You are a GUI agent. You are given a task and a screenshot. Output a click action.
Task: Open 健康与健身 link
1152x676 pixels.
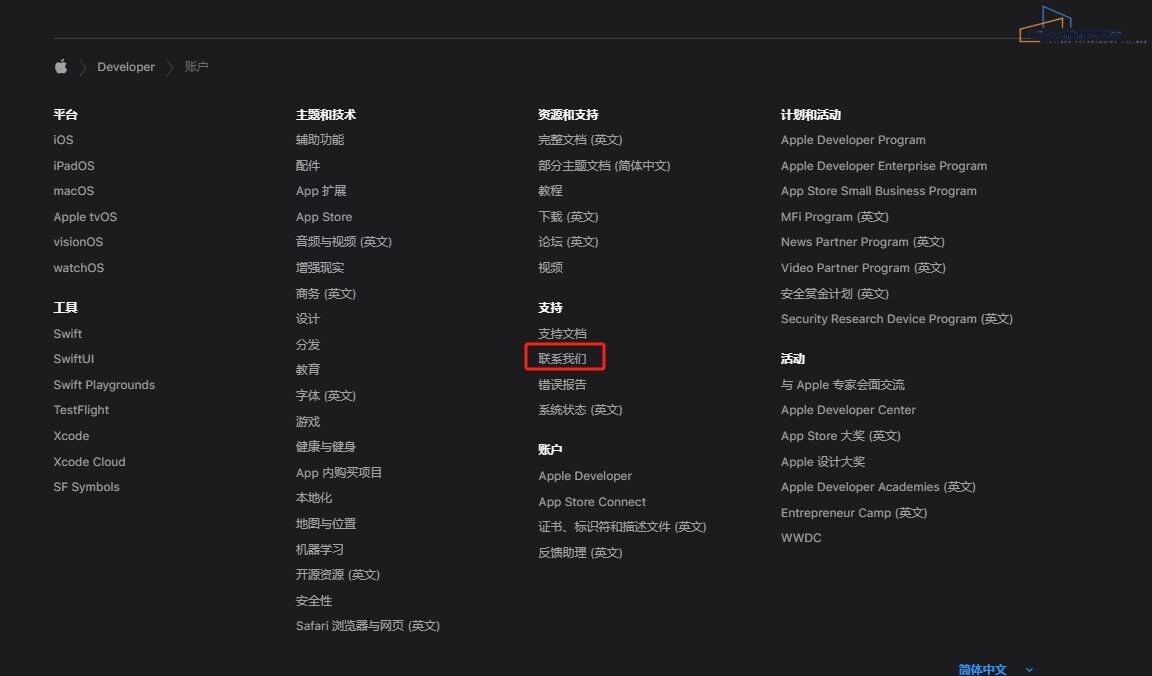click(325, 446)
